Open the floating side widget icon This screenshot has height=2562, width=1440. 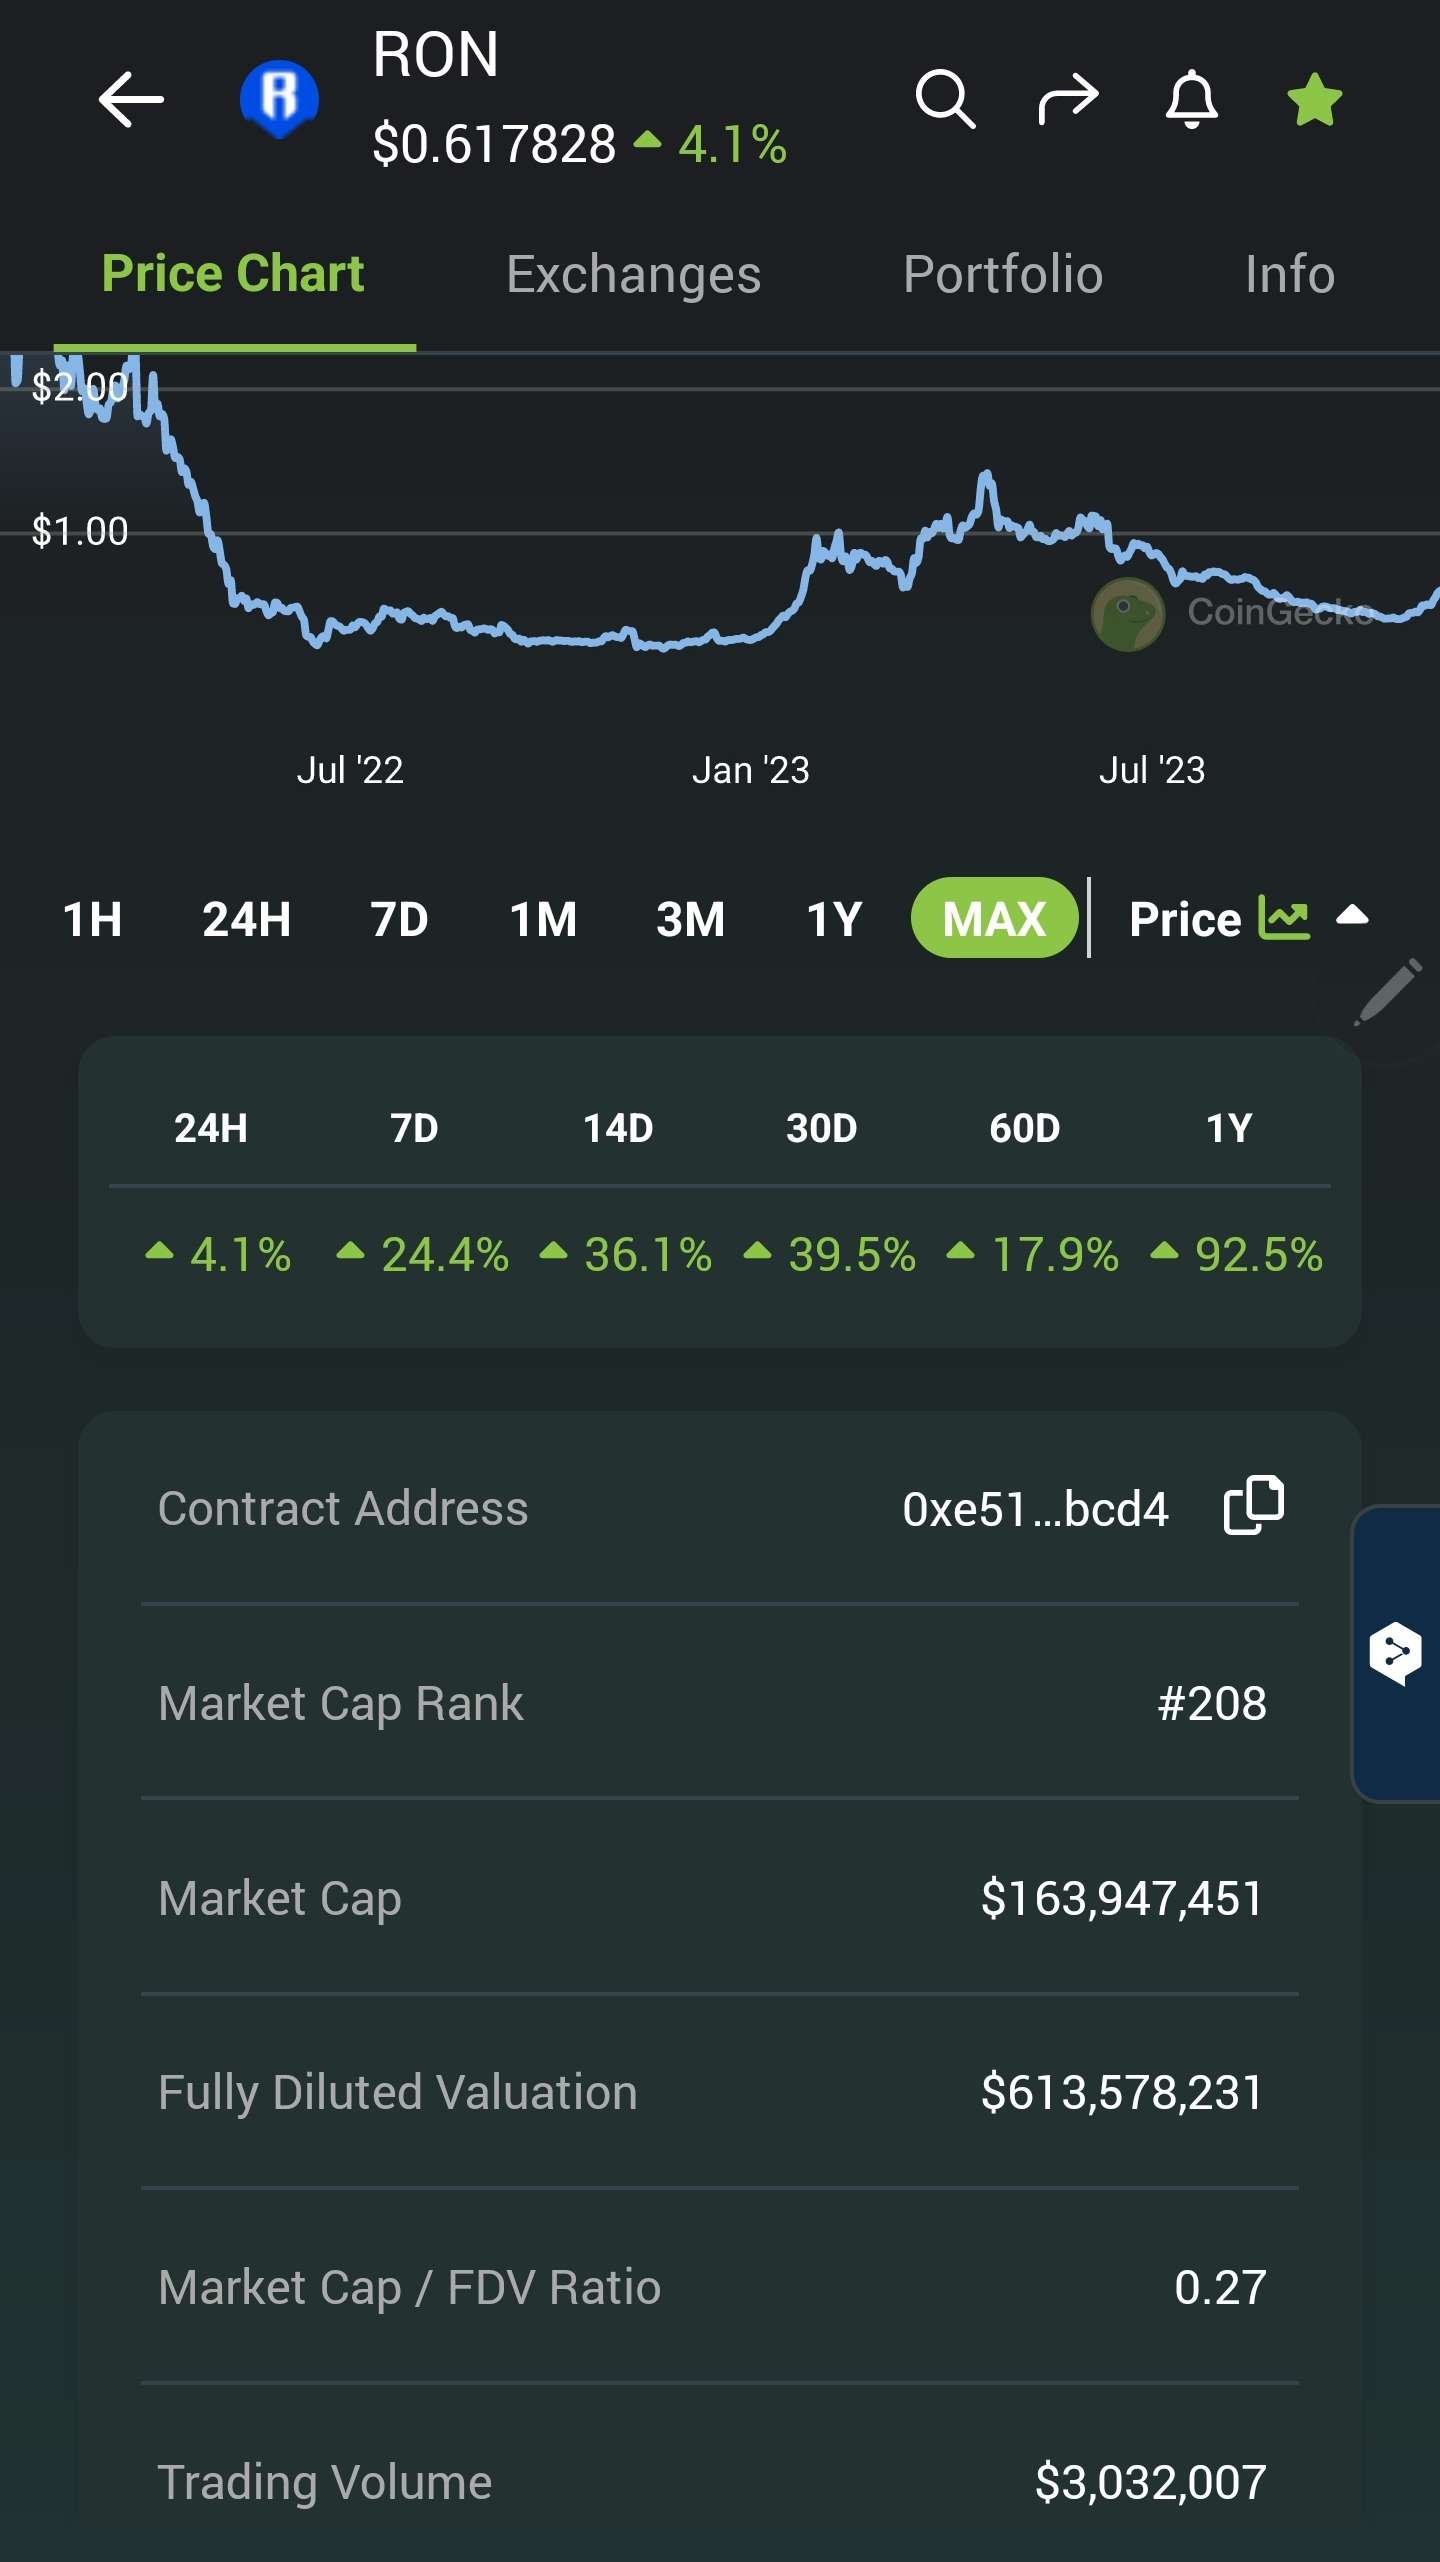[1396, 1653]
